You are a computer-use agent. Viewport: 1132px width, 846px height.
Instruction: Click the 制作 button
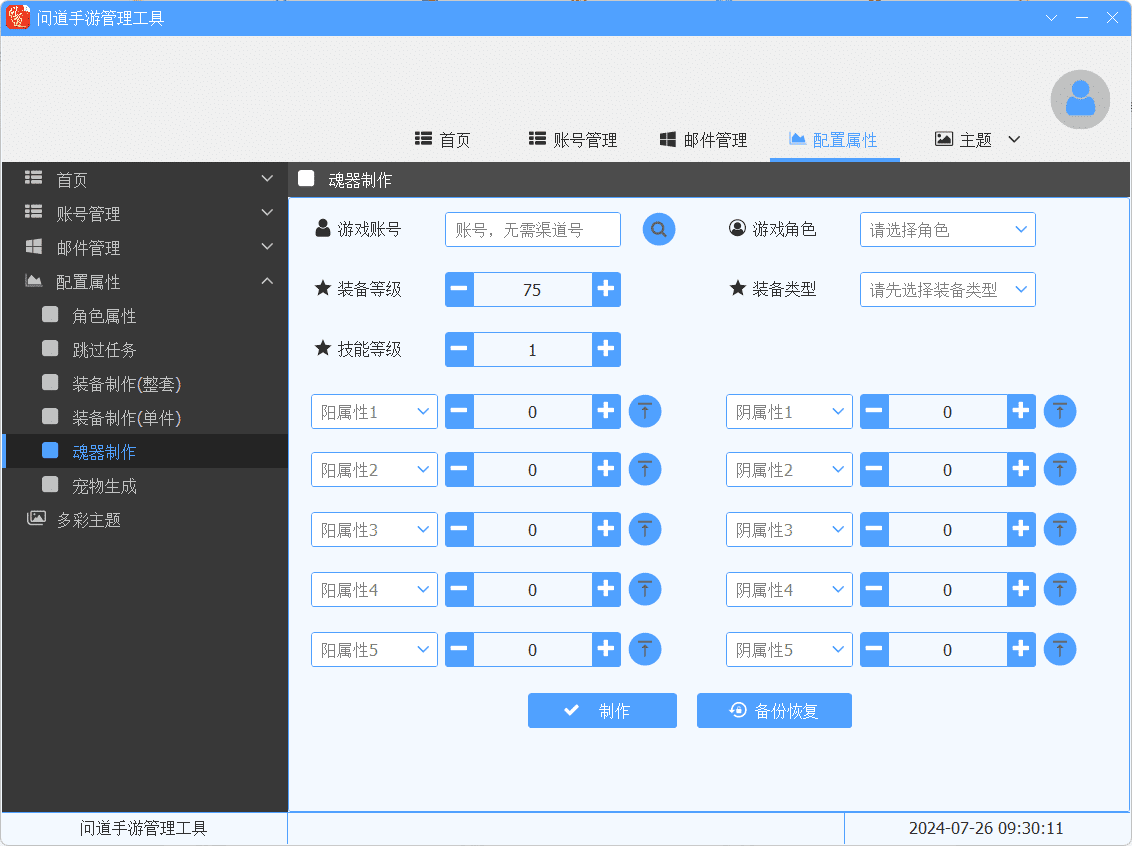(x=602, y=710)
